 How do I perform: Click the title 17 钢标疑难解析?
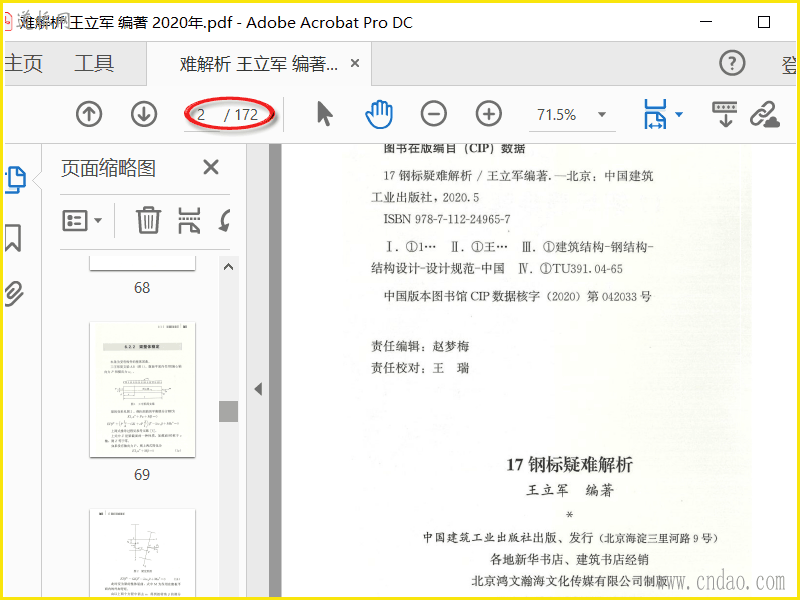pos(569,465)
